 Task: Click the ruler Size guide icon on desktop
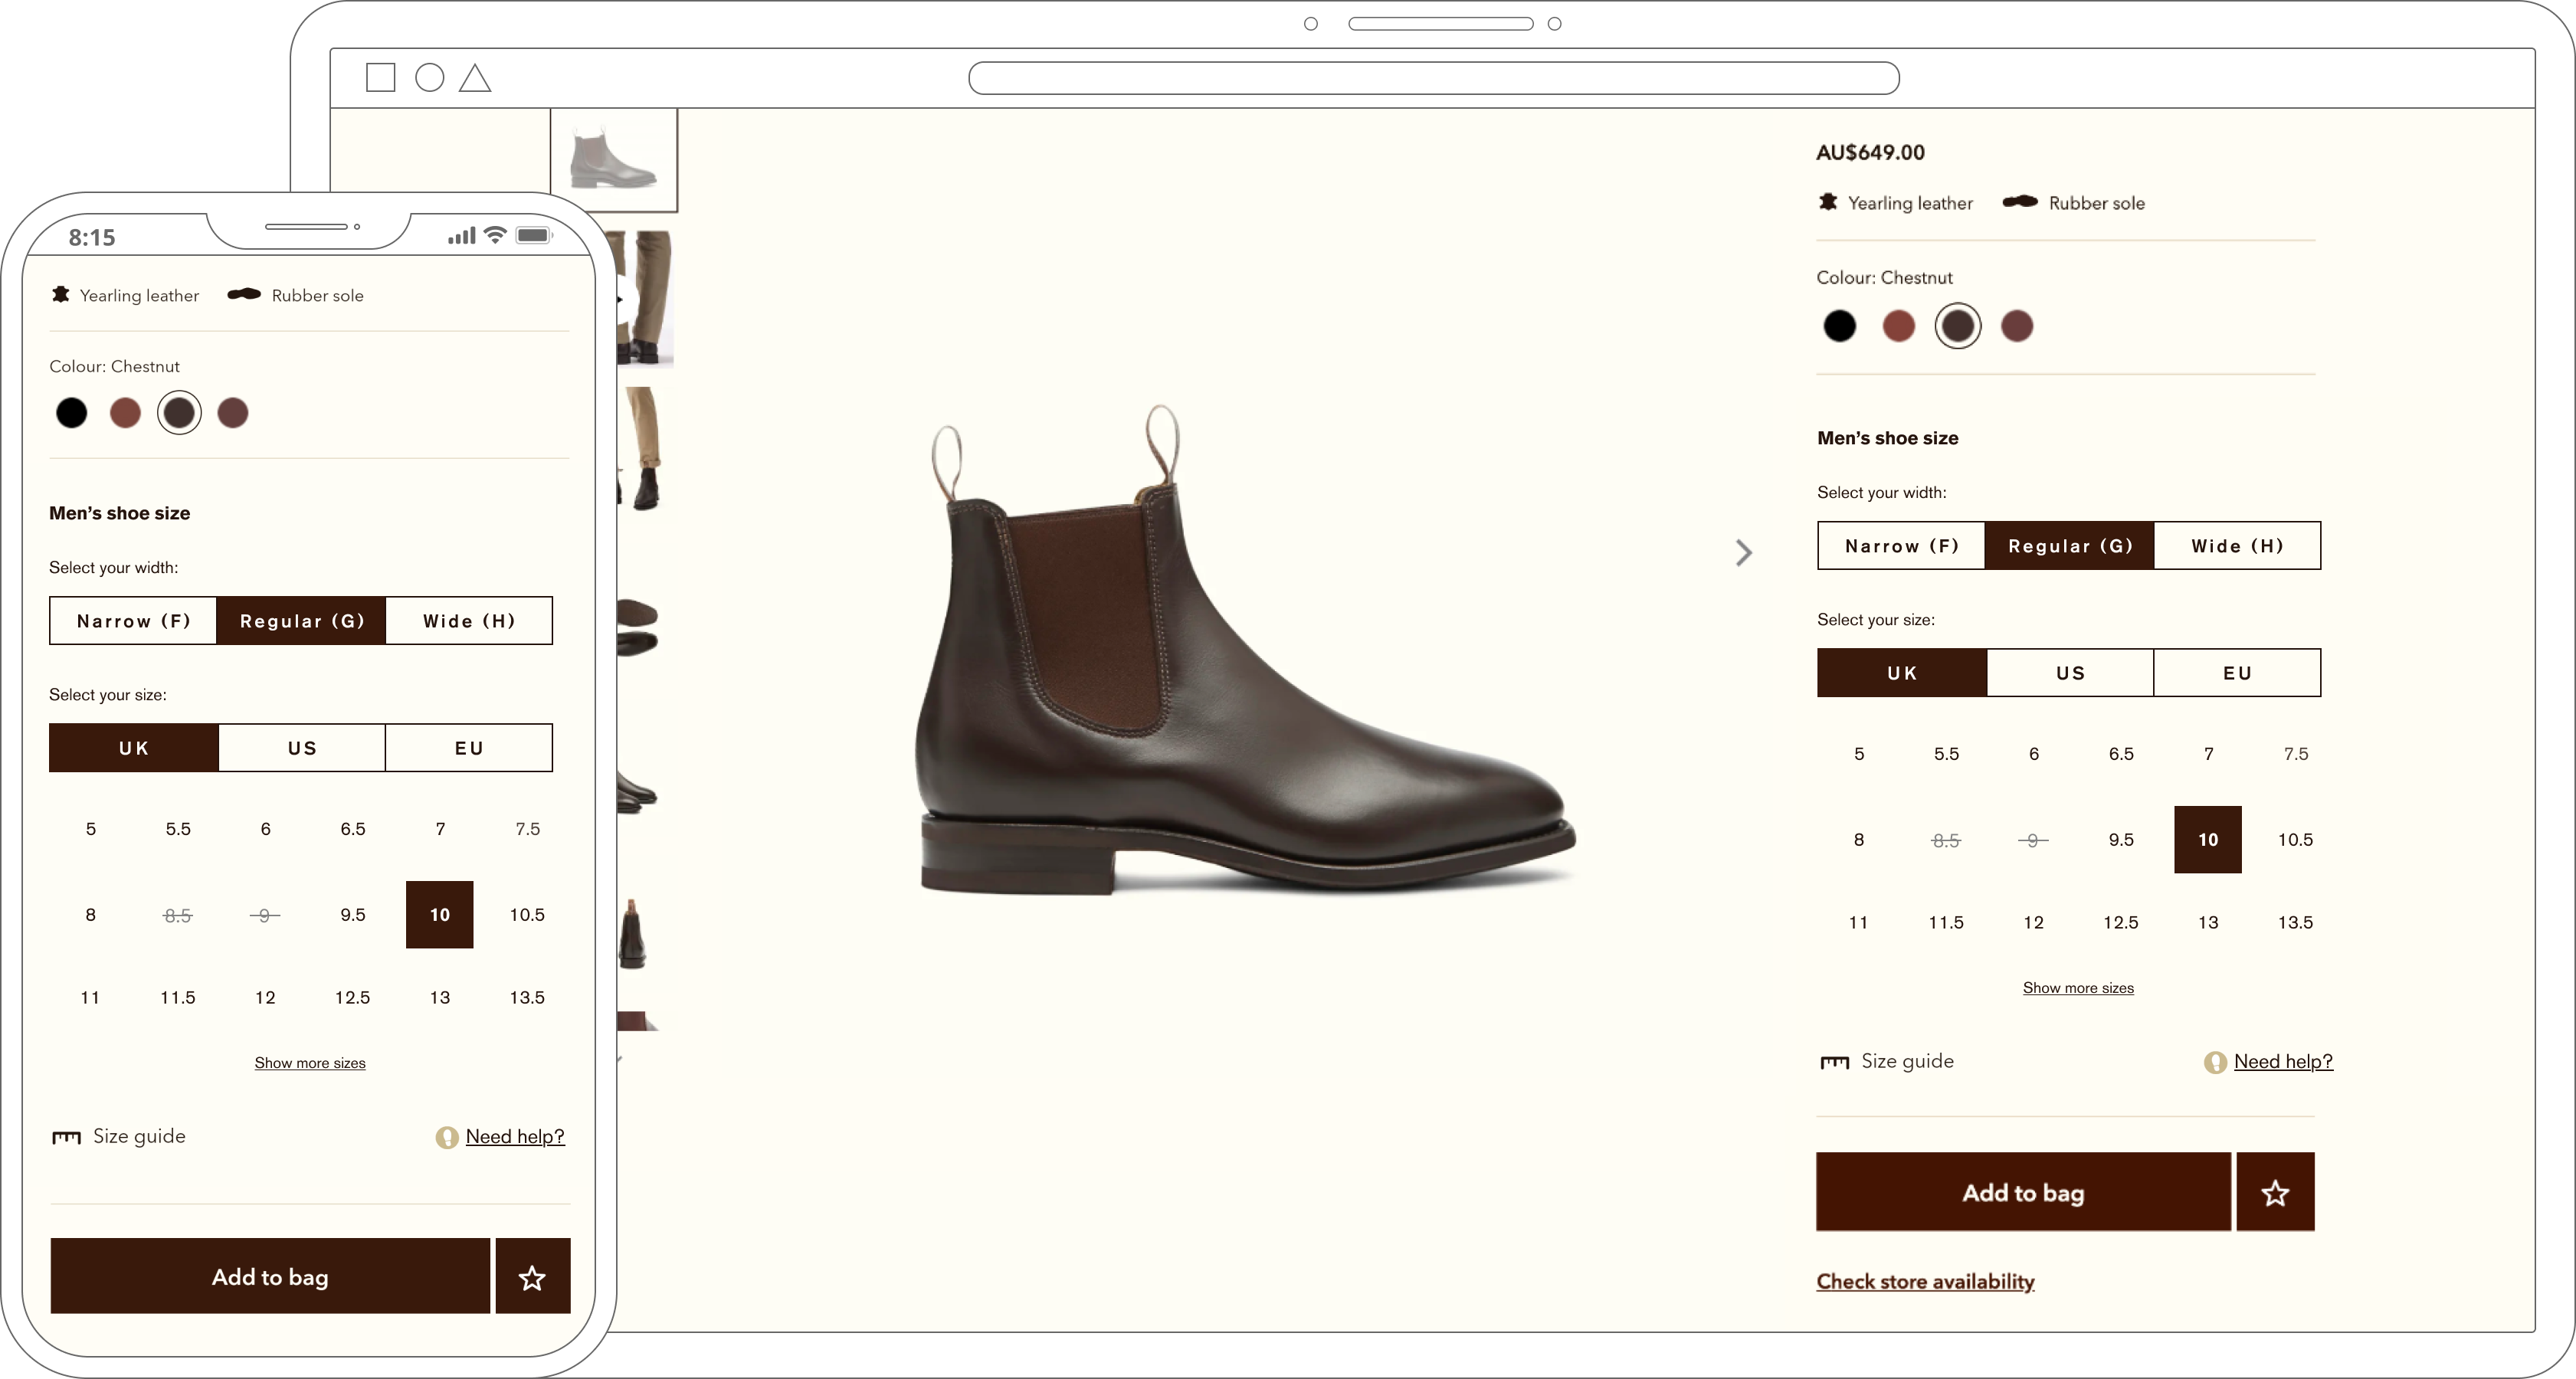(1834, 1062)
